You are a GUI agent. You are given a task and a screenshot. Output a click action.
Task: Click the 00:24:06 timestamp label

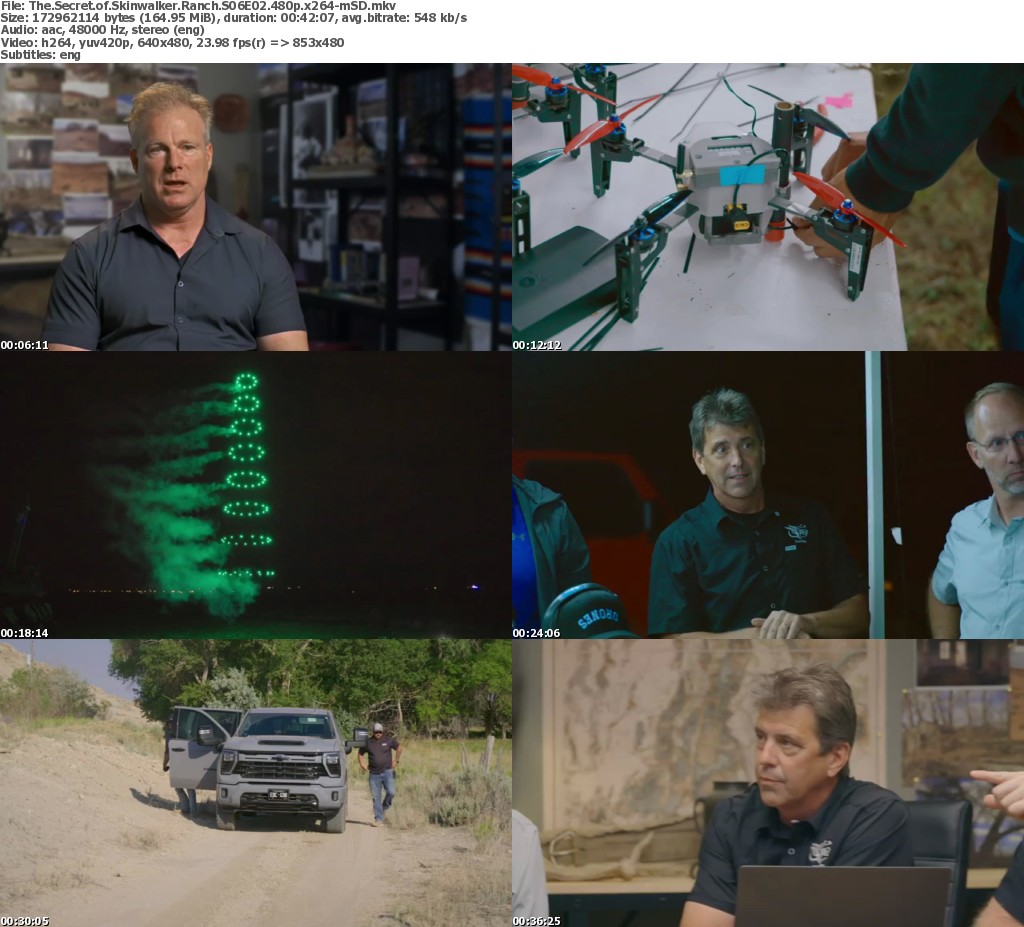pyautogui.click(x=537, y=633)
